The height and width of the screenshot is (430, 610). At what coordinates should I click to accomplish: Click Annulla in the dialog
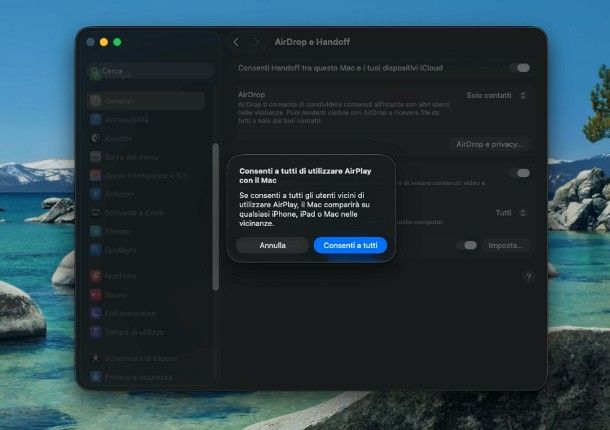272,245
